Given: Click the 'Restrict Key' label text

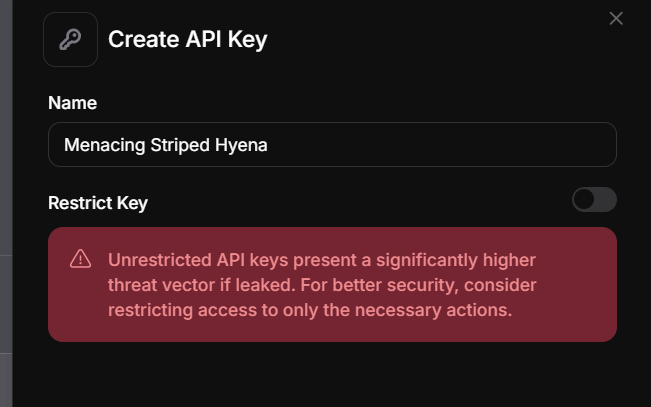Looking at the screenshot, I should coord(98,203).
